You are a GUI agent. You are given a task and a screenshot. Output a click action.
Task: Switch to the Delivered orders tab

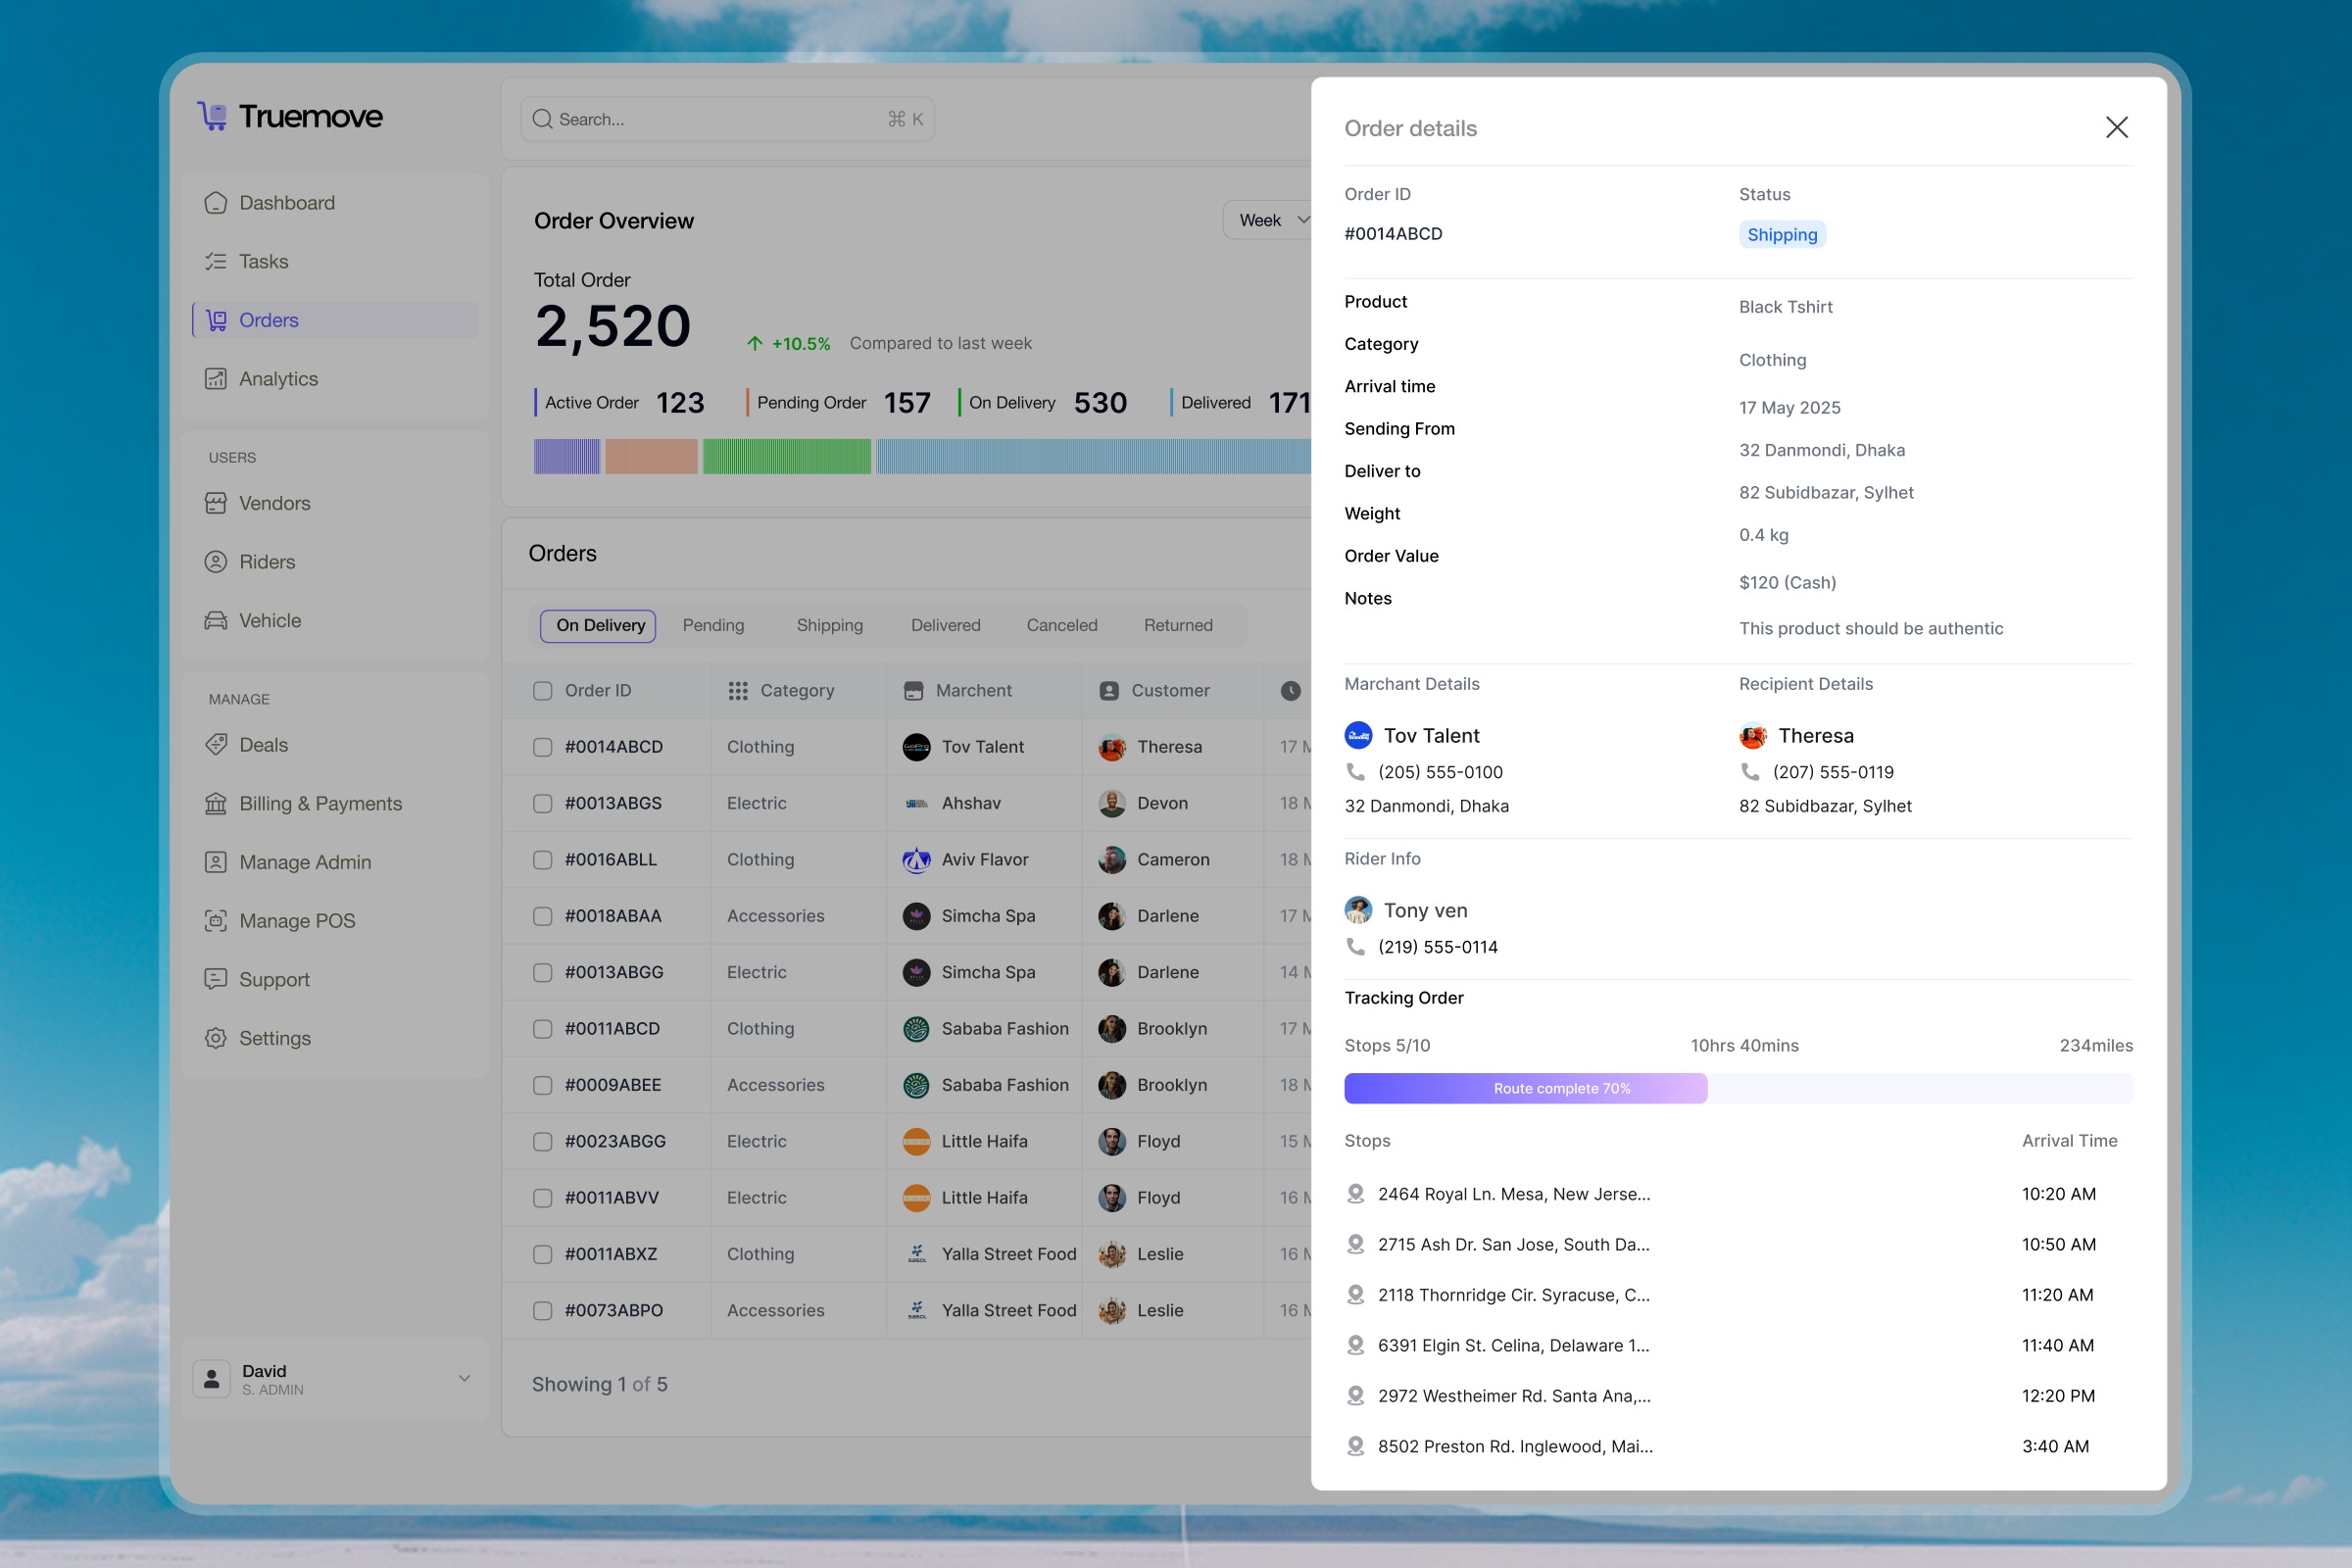coord(945,626)
